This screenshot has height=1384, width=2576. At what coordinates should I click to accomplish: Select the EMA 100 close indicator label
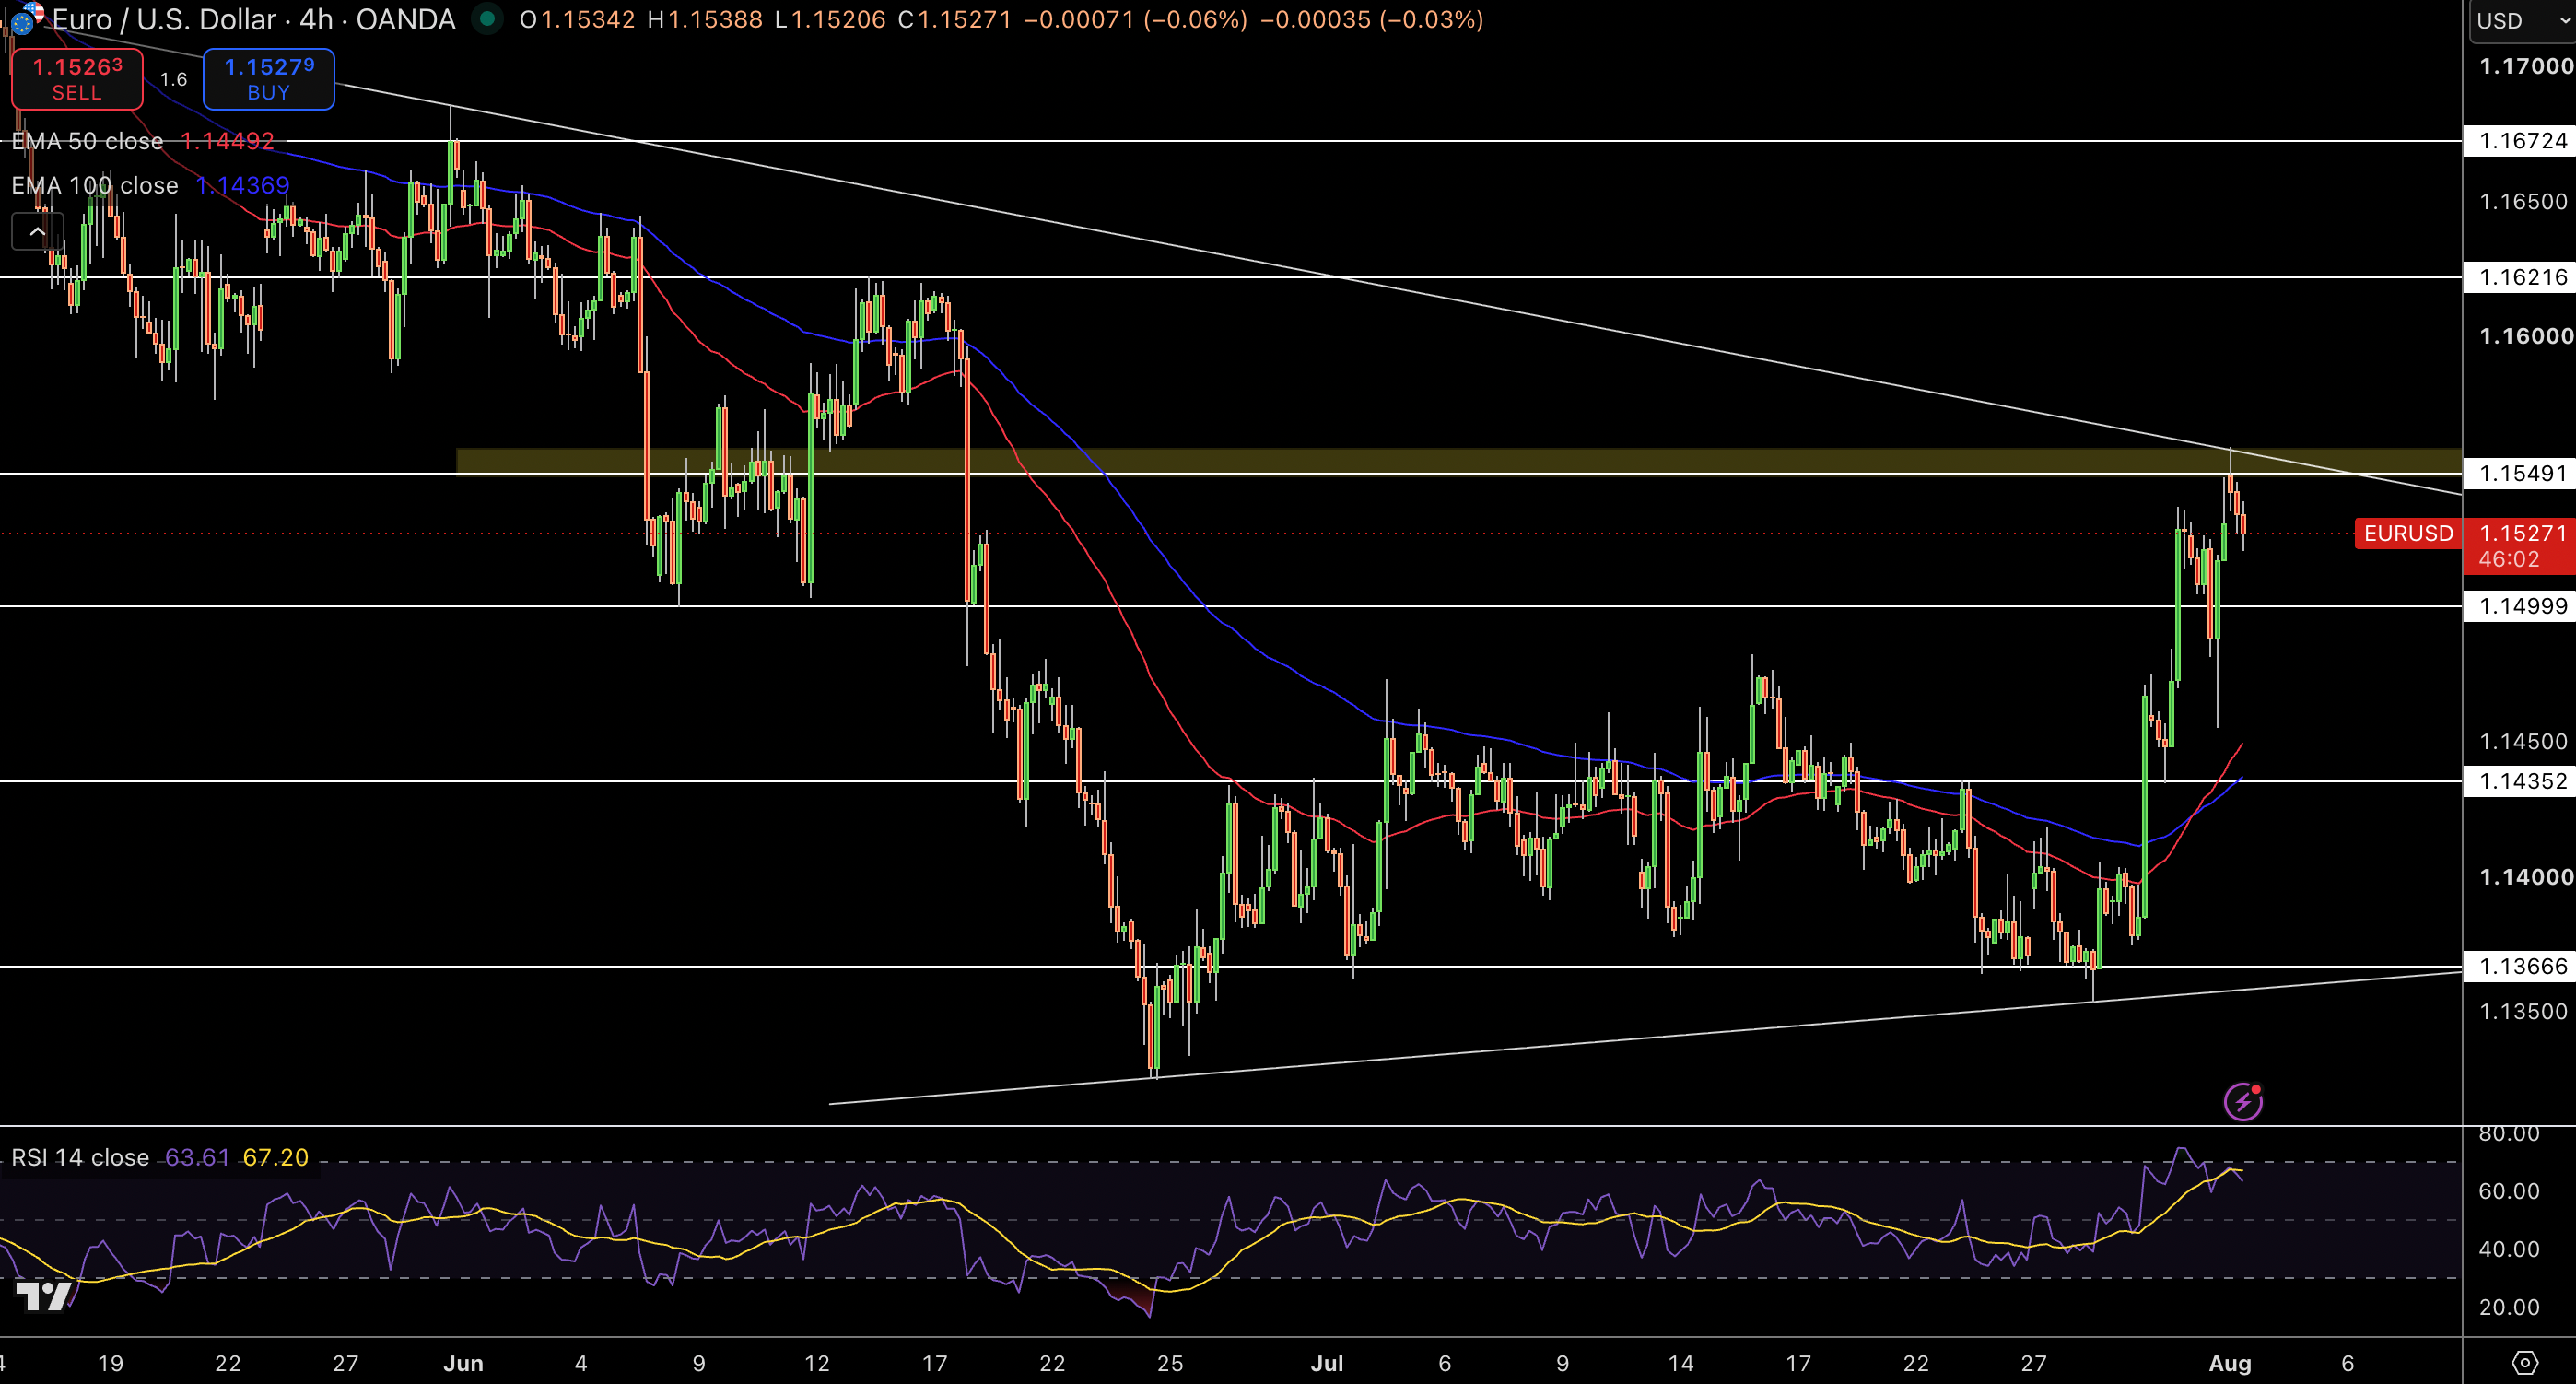coord(95,185)
